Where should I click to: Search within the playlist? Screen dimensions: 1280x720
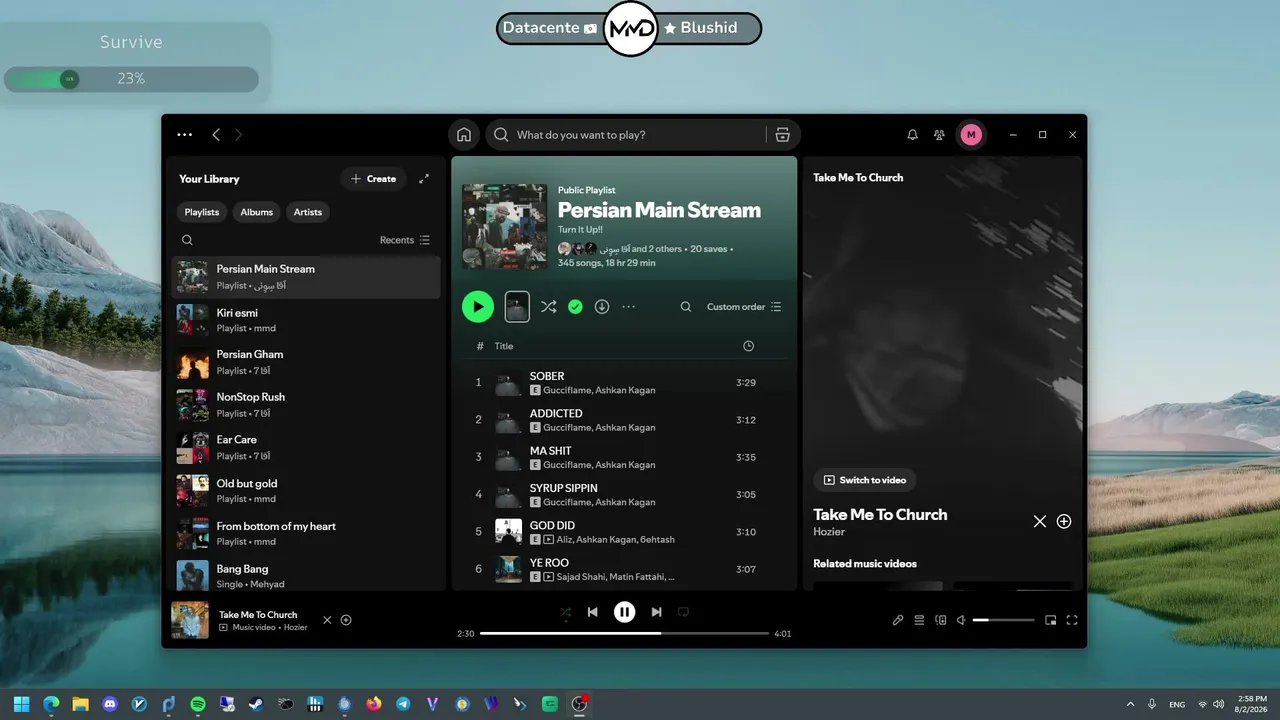(686, 307)
